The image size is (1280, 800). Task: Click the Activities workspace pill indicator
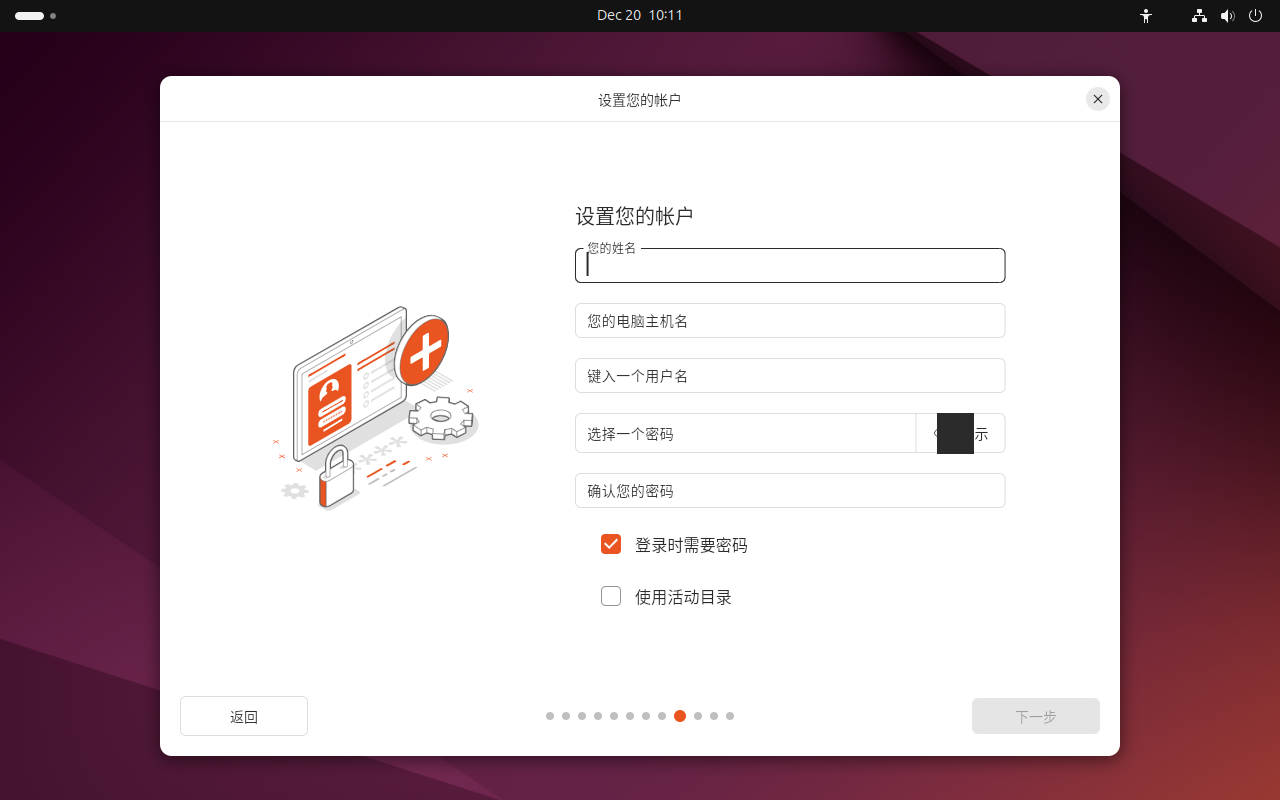pos(30,16)
